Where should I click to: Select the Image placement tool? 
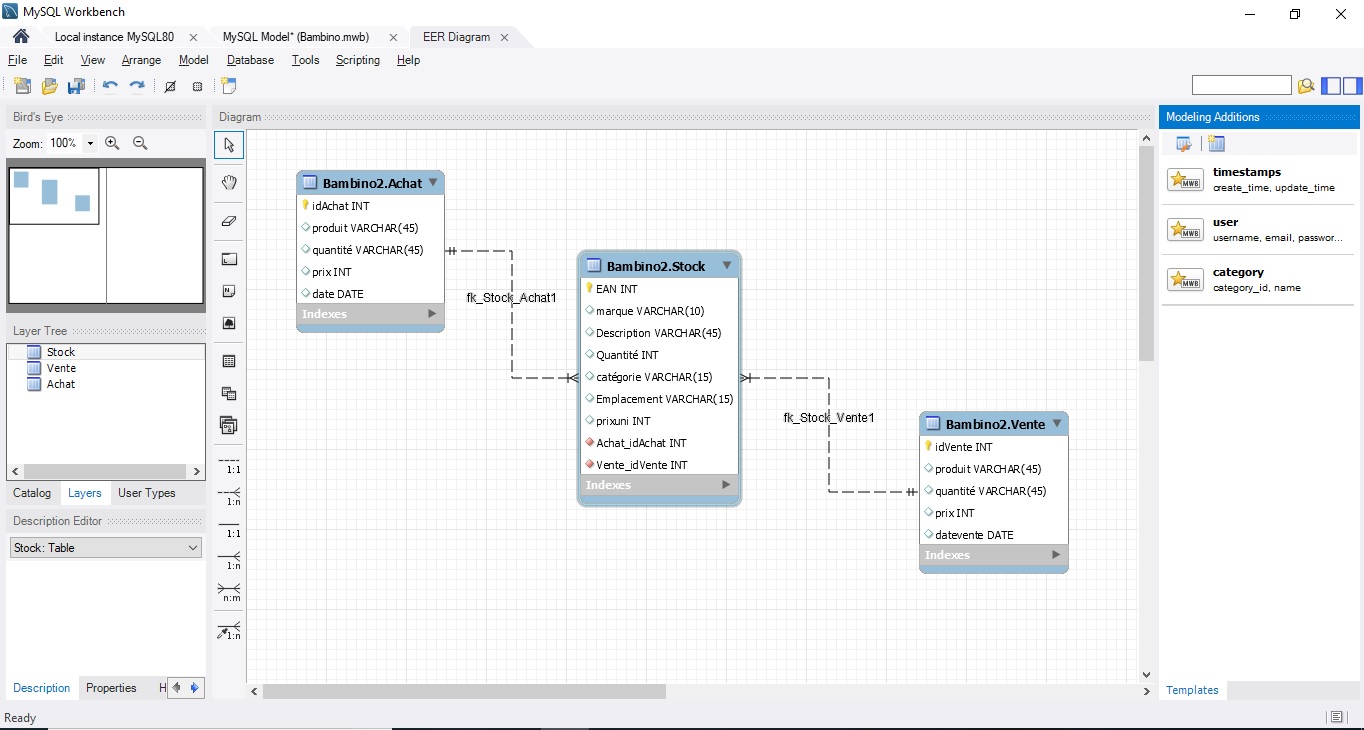click(229, 323)
